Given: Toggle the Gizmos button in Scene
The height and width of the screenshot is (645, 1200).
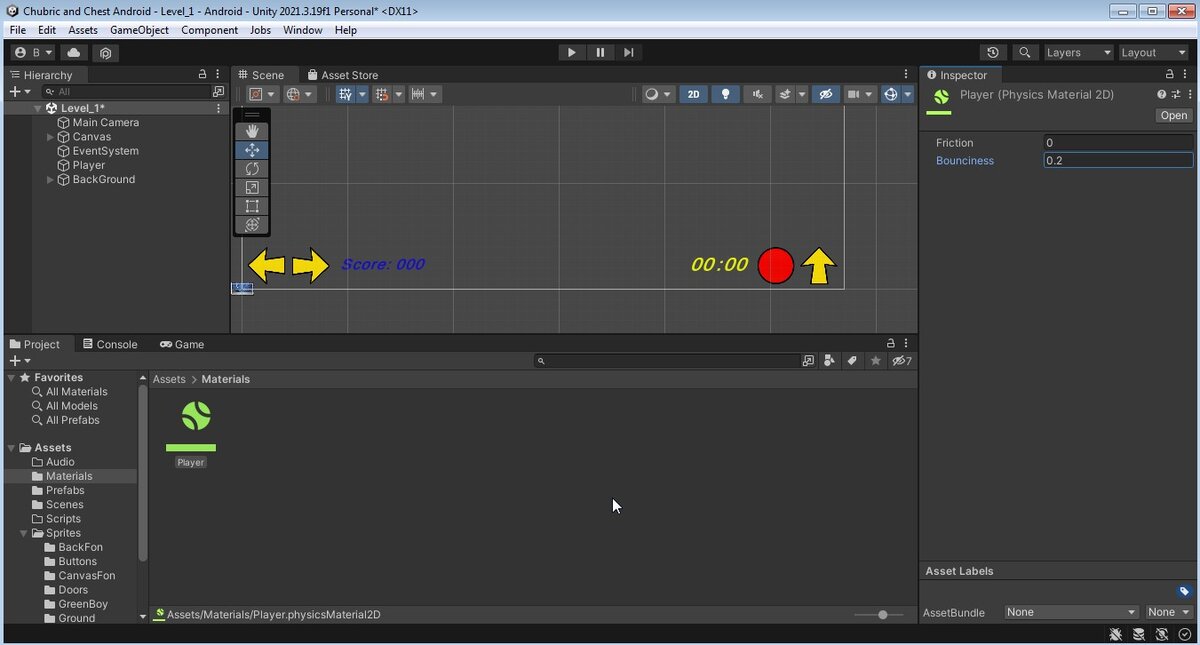Looking at the screenshot, I should point(890,94).
